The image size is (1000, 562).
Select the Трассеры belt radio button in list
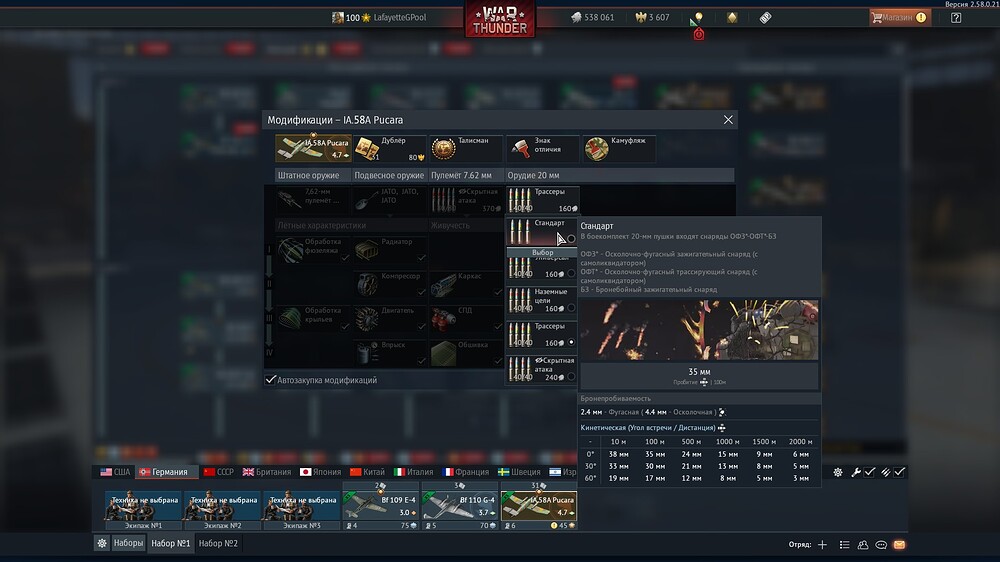pos(571,343)
